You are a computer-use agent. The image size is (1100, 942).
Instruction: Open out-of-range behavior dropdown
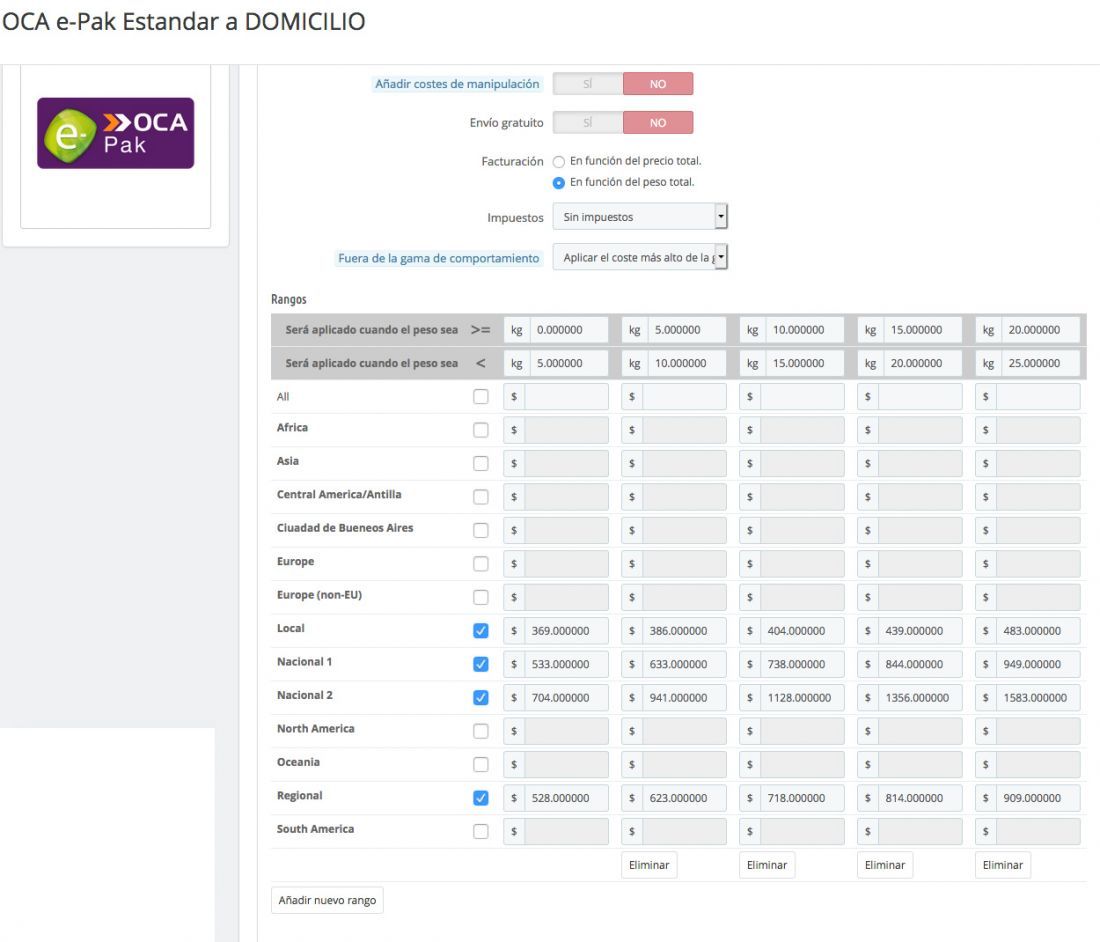pos(640,257)
